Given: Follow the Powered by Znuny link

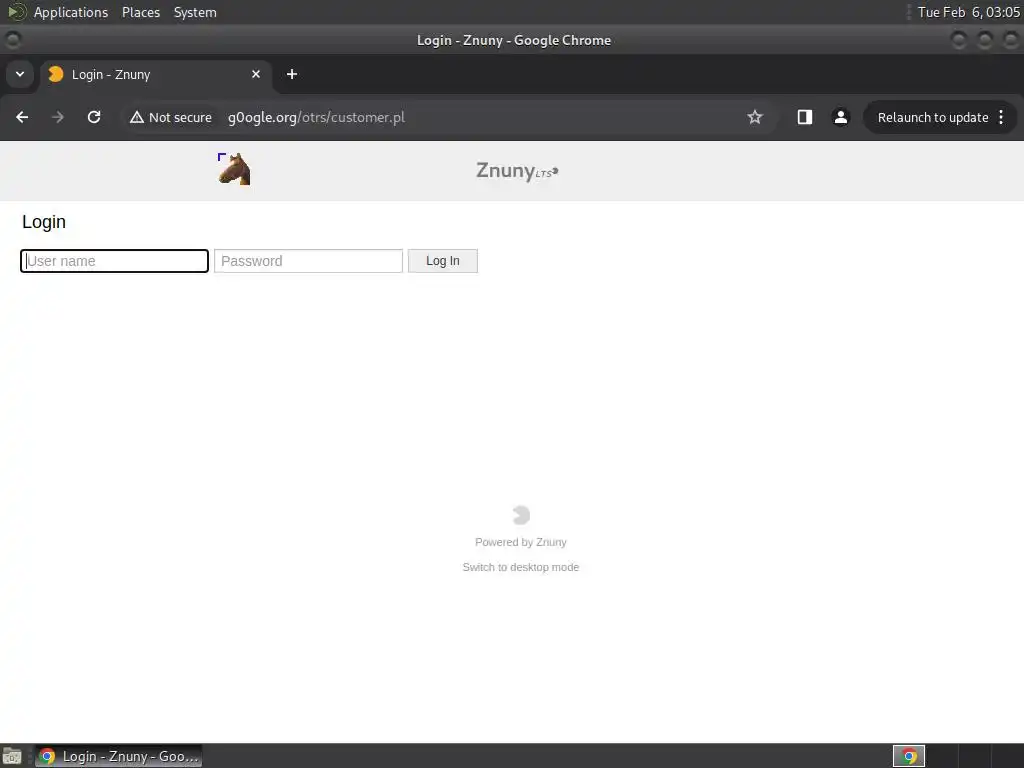Looking at the screenshot, I should [x=520, y=542].
